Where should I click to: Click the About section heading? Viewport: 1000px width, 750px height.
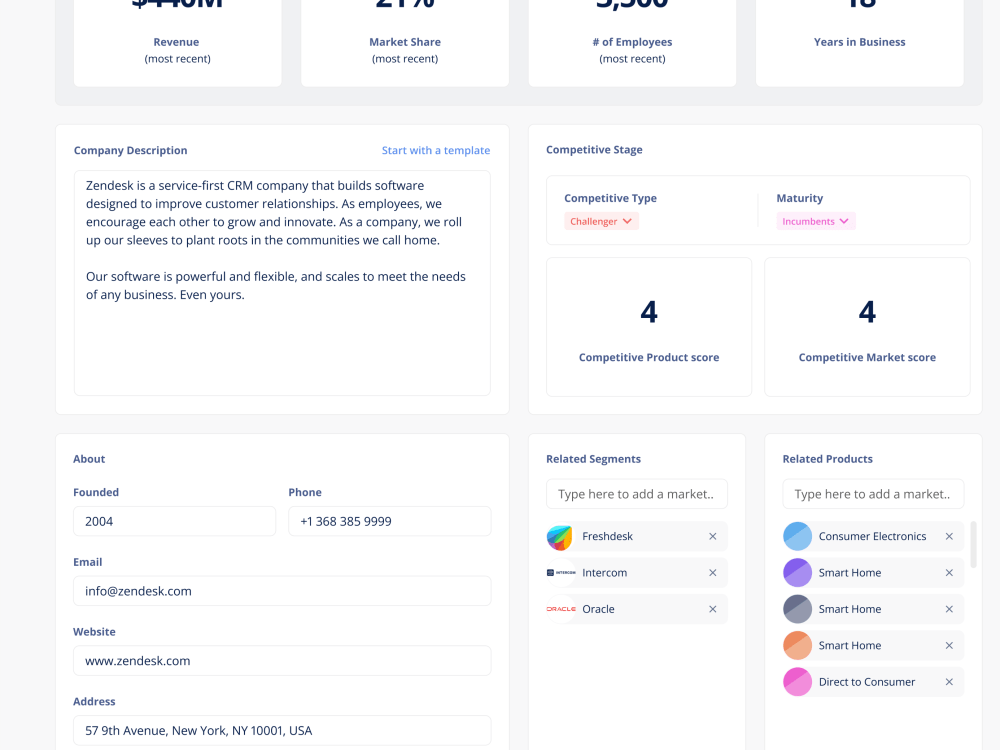click(x=89, y=459)
